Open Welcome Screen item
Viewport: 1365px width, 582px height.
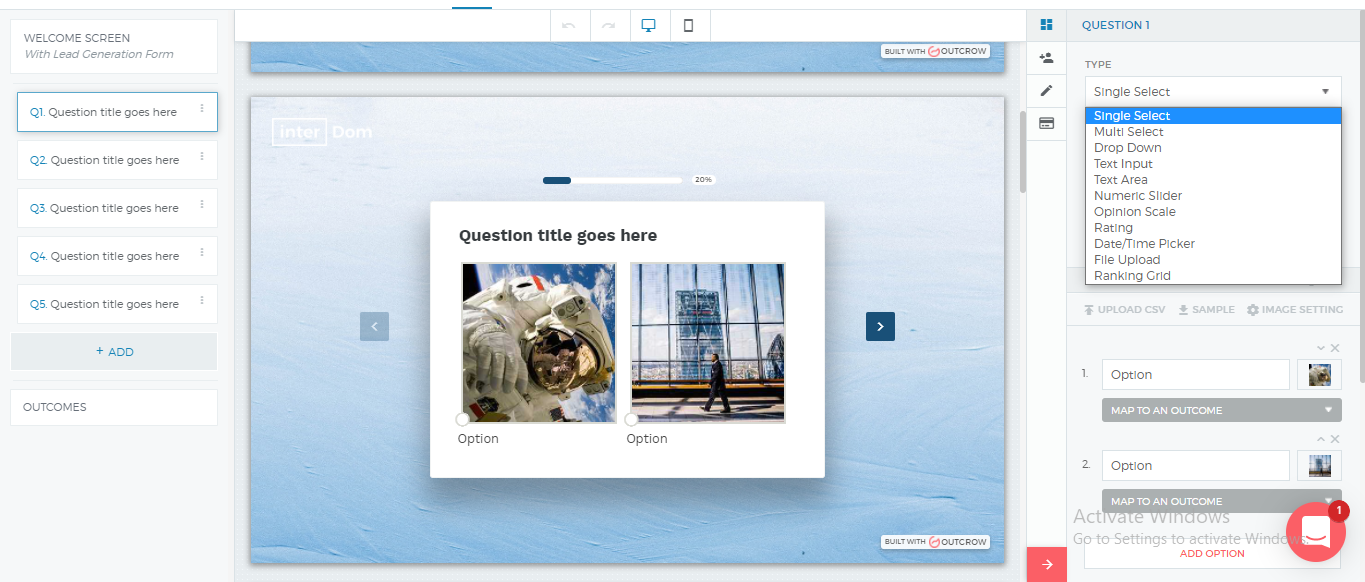(x=114, y=46)
